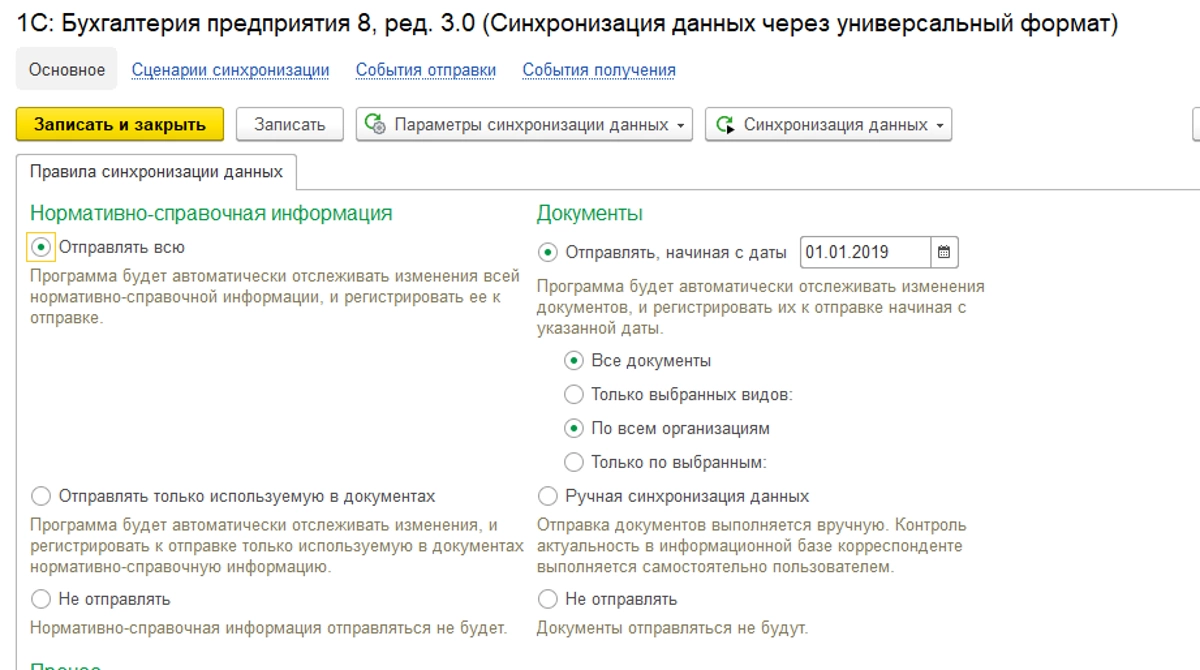Select the 'Правила синхронизации данных' tab
The height and width of the screenshot is (670, 1200).
156,172
